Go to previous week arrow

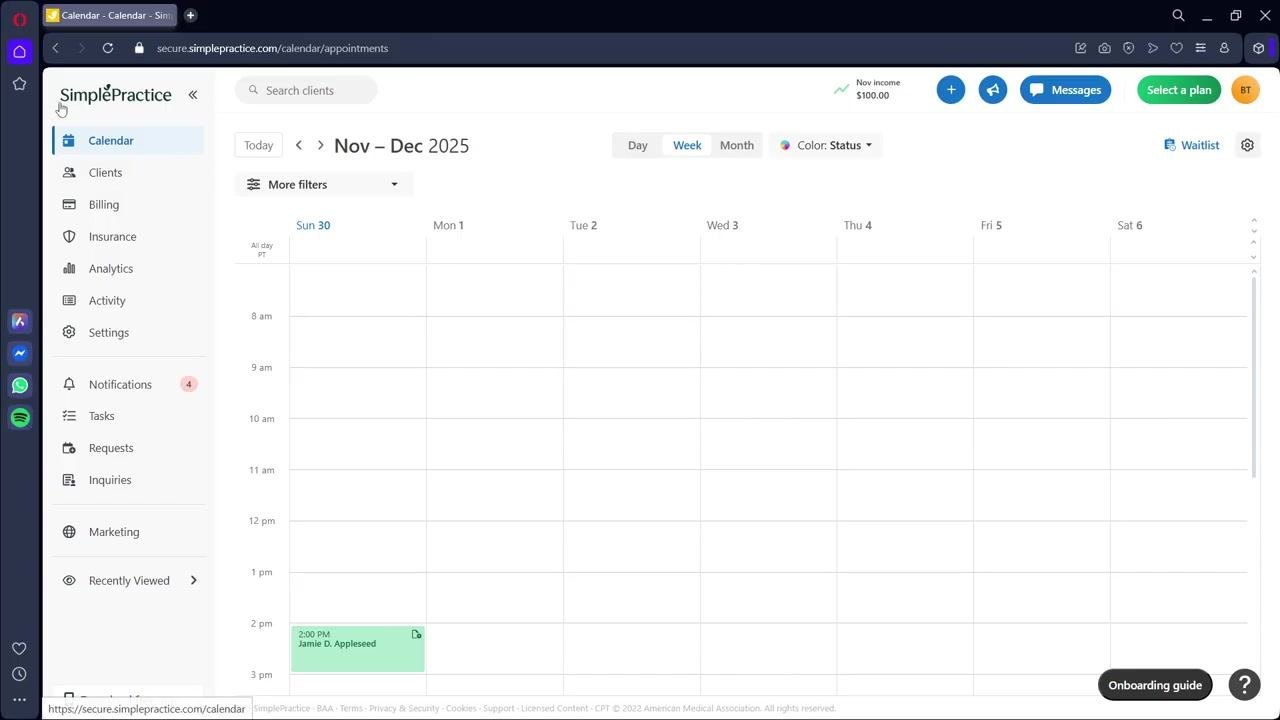click(x=298, y=145)
